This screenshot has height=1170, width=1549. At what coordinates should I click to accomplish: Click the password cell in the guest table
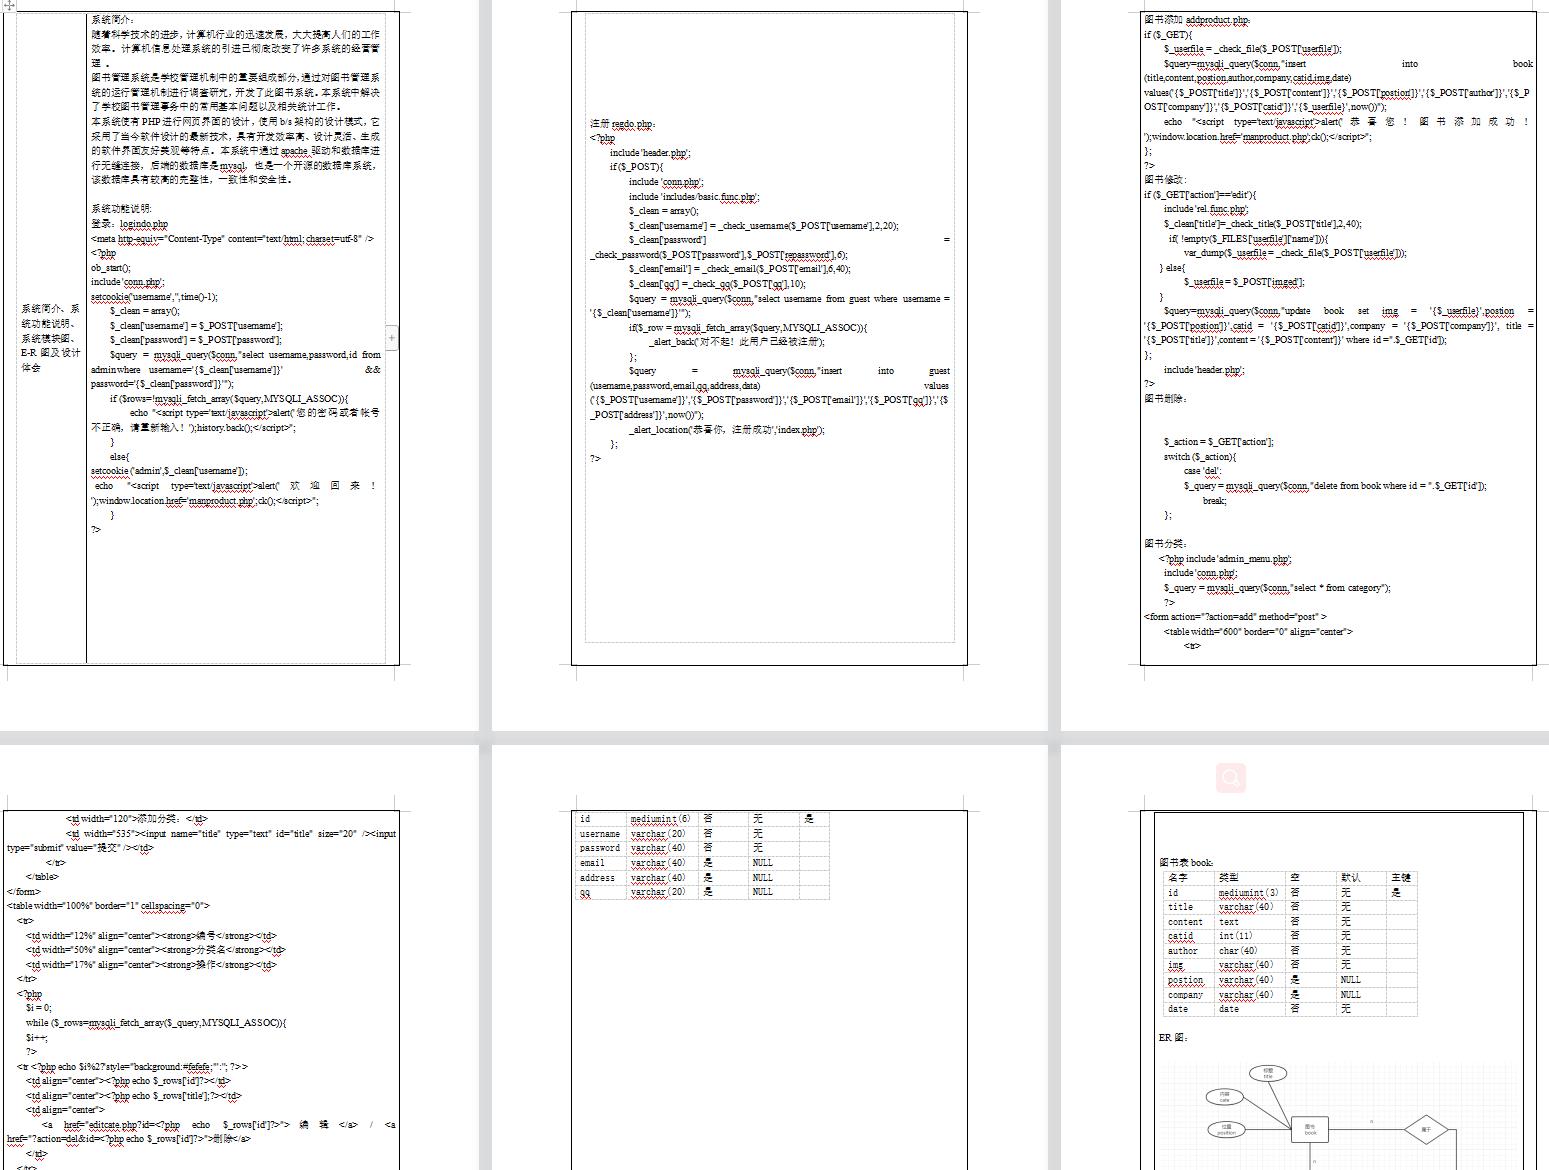tap(600, 848)
